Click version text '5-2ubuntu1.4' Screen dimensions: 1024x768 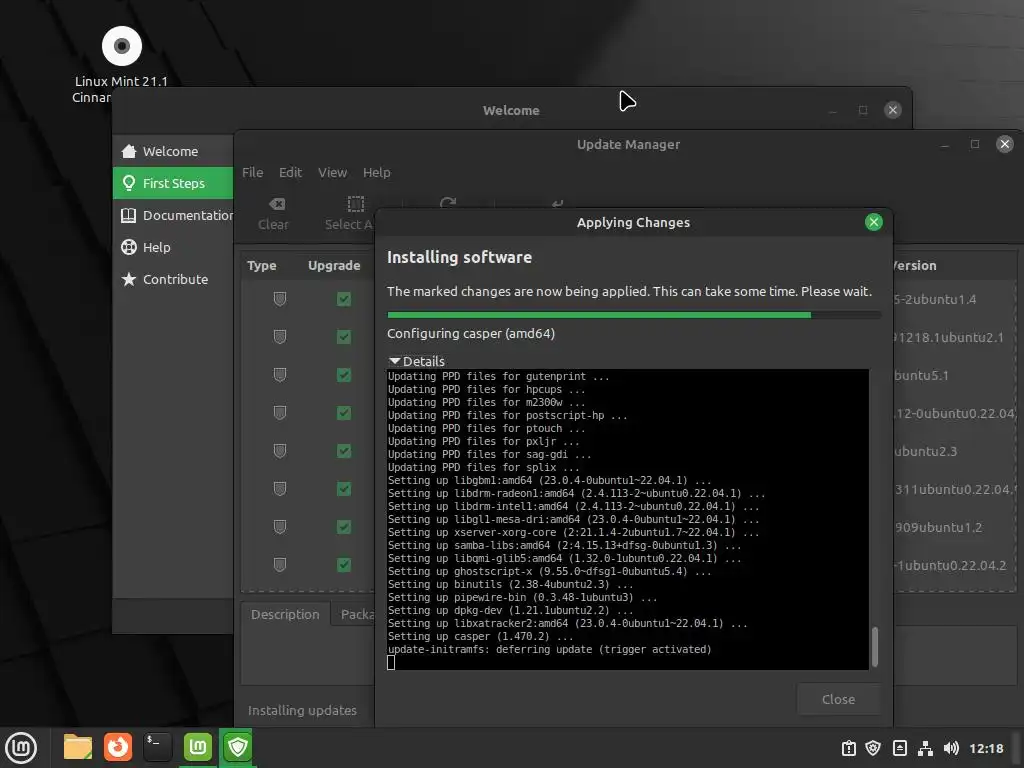pos(935,299)
